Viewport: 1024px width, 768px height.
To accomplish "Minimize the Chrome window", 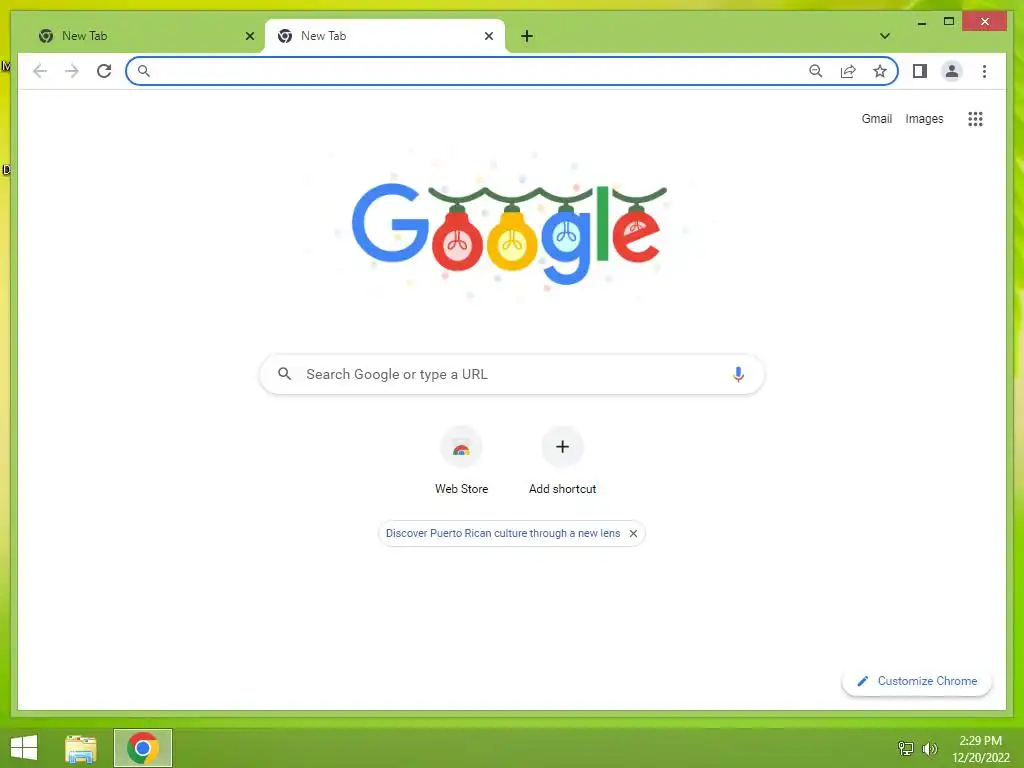I will (921, 22).
